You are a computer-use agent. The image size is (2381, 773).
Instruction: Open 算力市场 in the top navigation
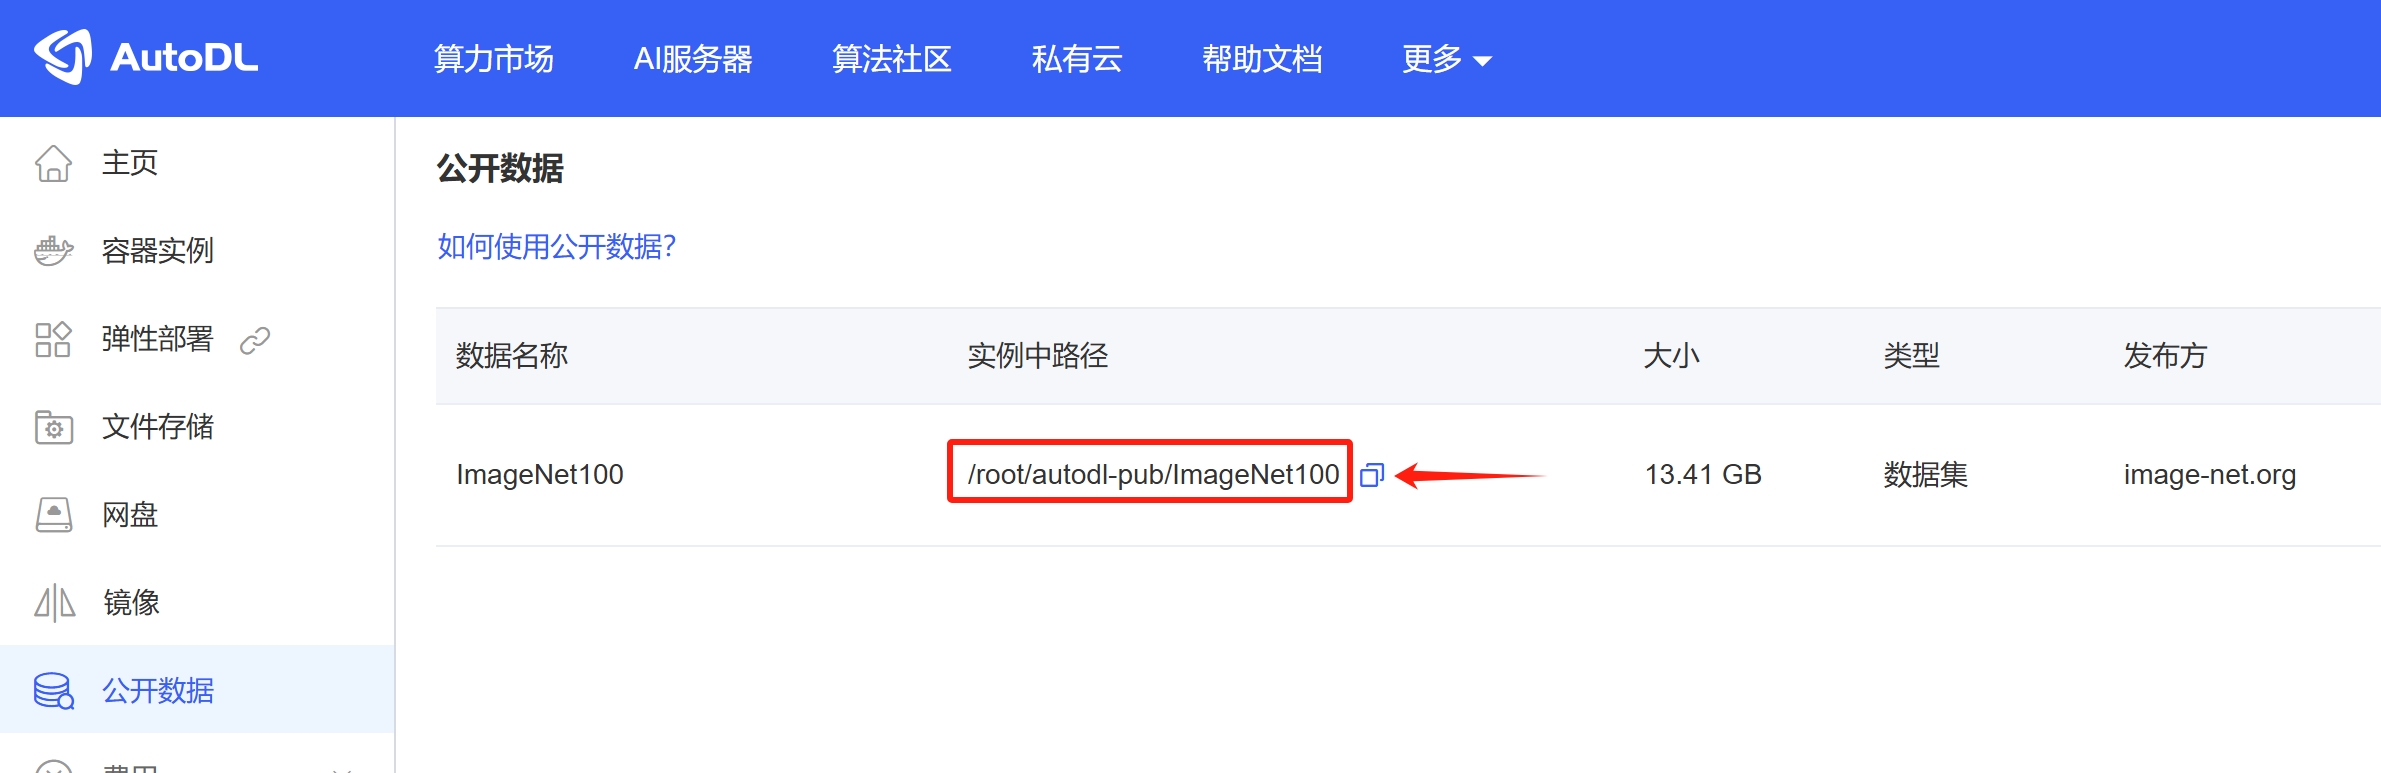click(x=493, y=59)
